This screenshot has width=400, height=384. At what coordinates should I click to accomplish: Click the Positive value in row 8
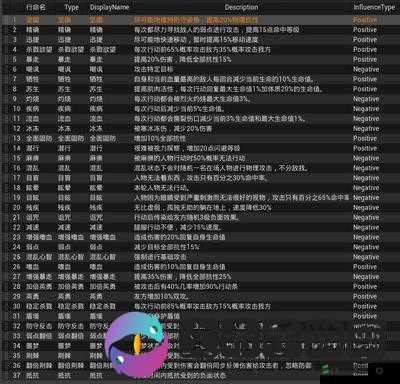coord(365,89)
